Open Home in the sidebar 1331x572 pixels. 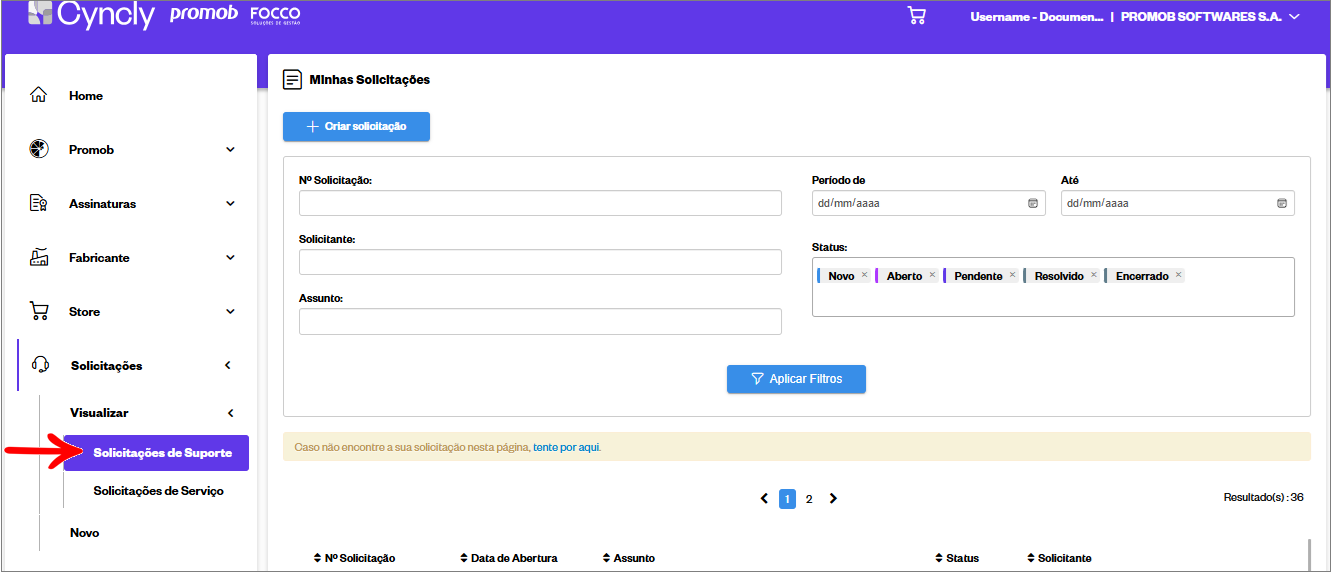point(86,96)
